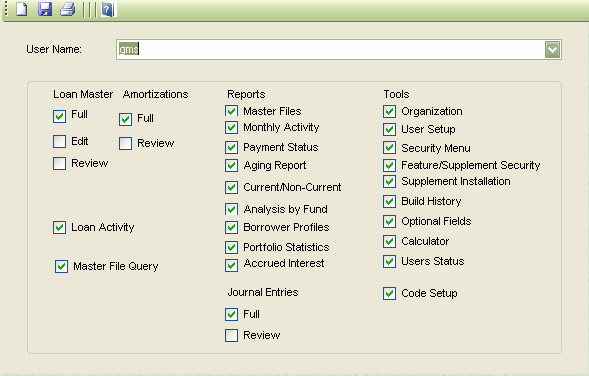Click the Save floppy disk icon

click(x=45, y=9)
